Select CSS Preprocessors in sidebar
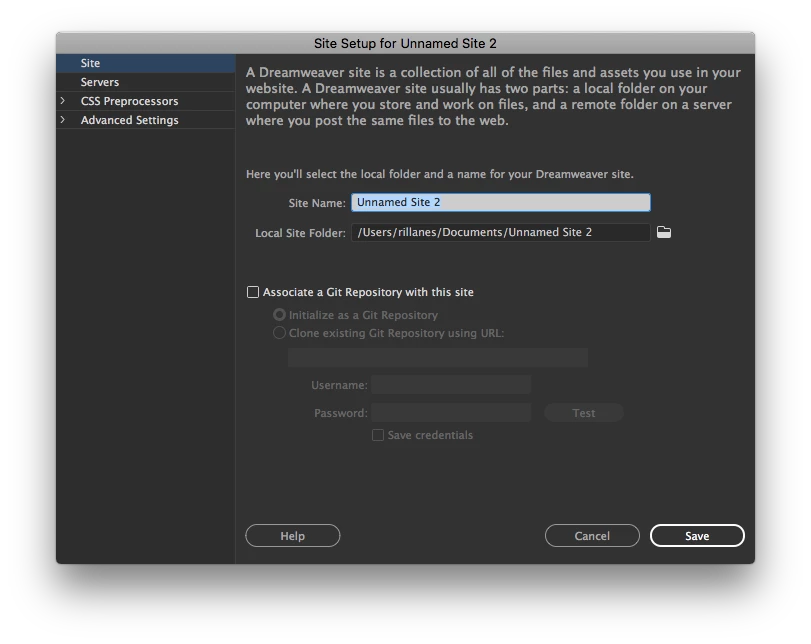Screen dimensions: 811x644 point(129,101)
